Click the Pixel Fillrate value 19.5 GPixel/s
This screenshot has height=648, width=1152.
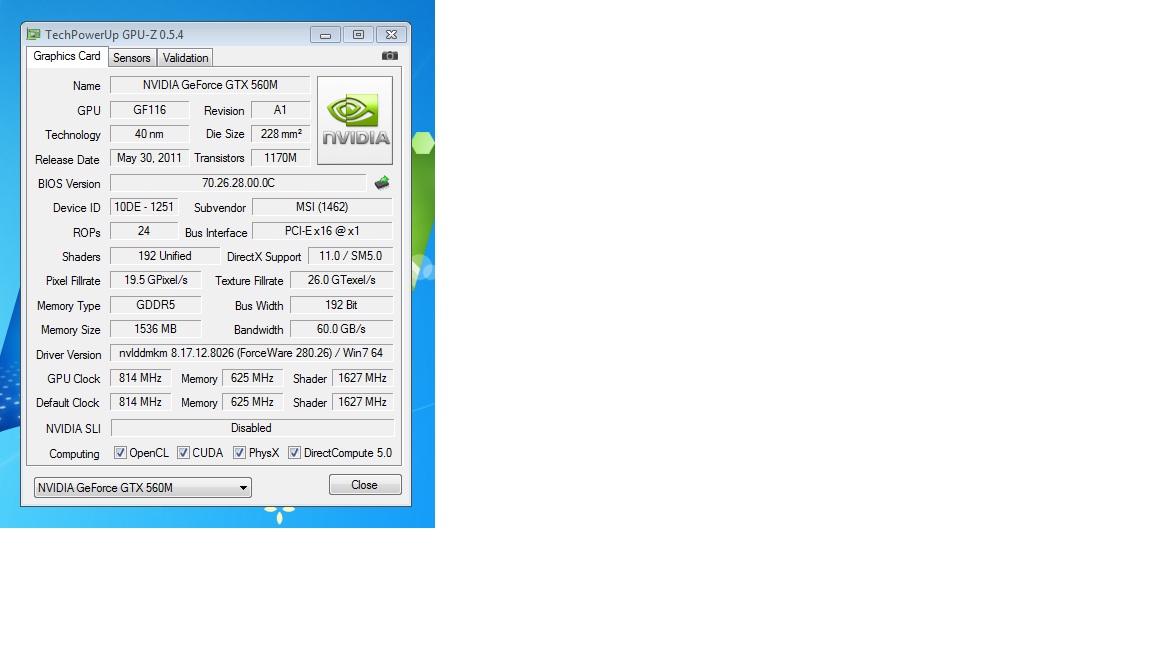click(x=156, y=280)
